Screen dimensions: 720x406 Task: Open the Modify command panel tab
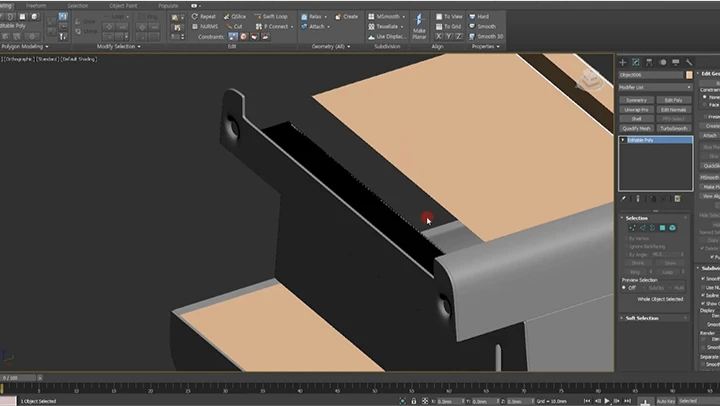tap(636, 62)
